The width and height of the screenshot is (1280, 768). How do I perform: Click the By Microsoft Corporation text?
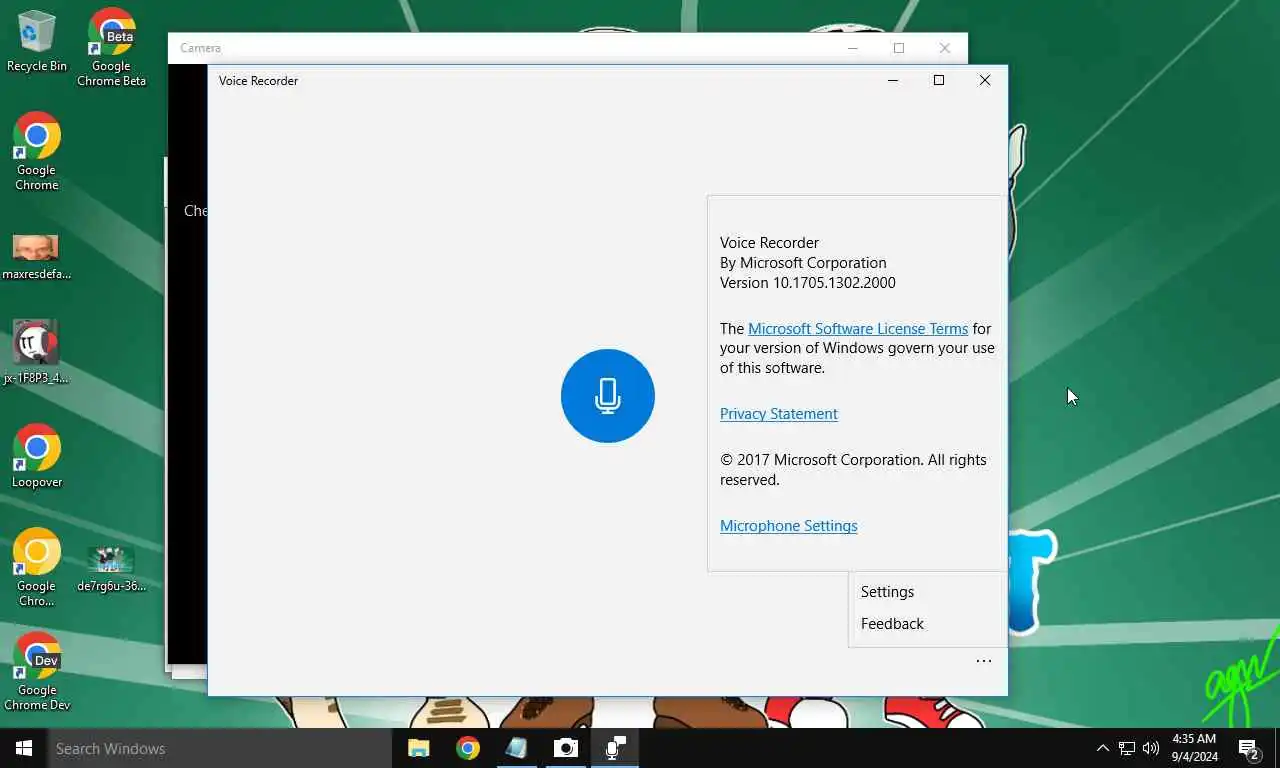(803, 263)
